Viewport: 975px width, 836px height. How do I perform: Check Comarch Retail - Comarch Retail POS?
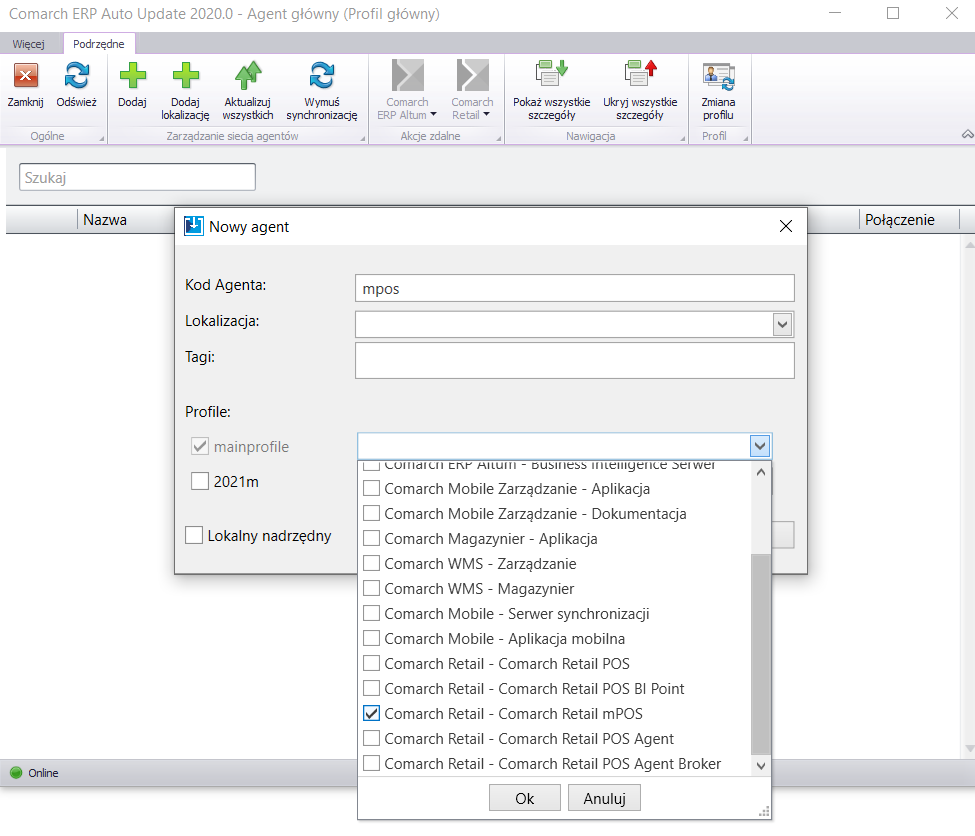371,663
